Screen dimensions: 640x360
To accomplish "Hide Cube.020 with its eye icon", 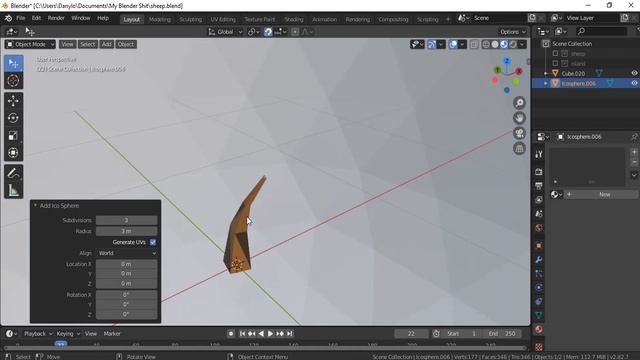I will pyautogui.click(x=634, y=73).
